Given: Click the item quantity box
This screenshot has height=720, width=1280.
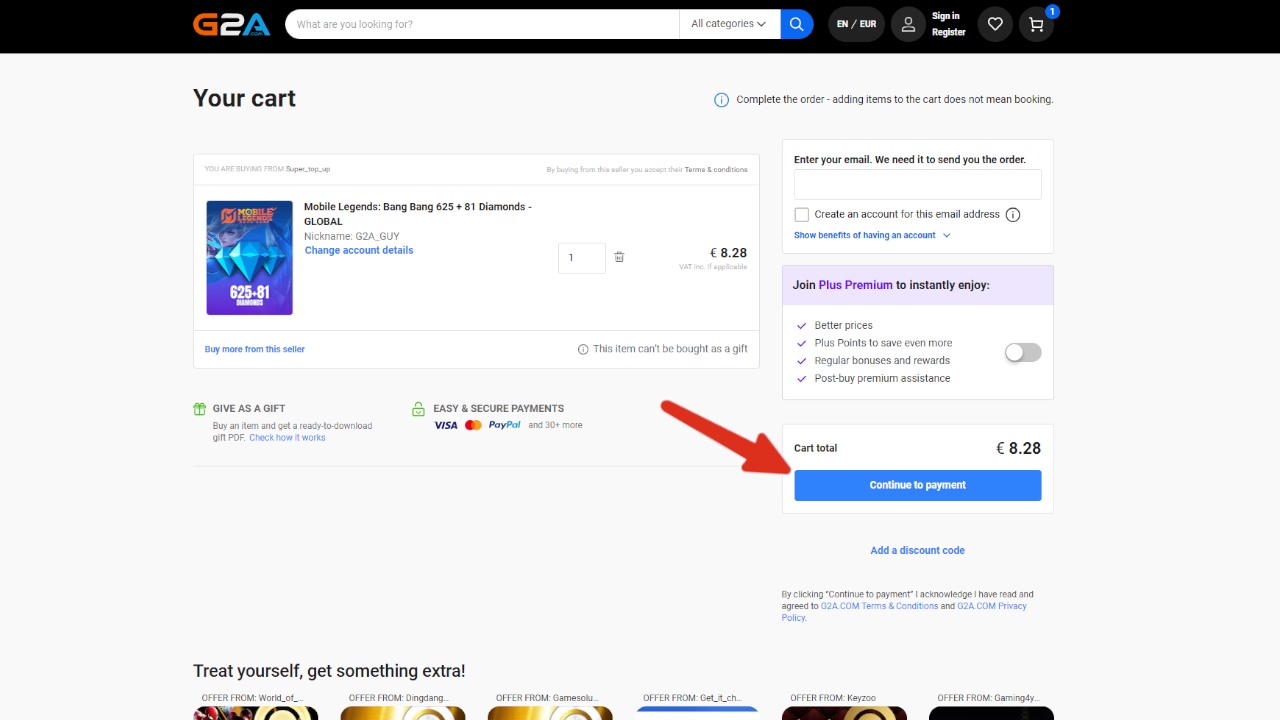Looking at the screenshot, I should tap(581, 258).
